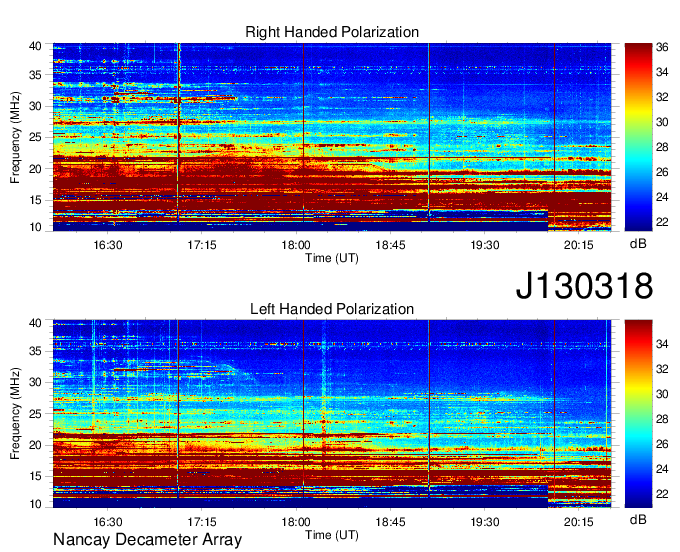
Task: Click the 16:30 tick on Right Handed time axis
Action: pyautogui.click(x=108, y=245)
